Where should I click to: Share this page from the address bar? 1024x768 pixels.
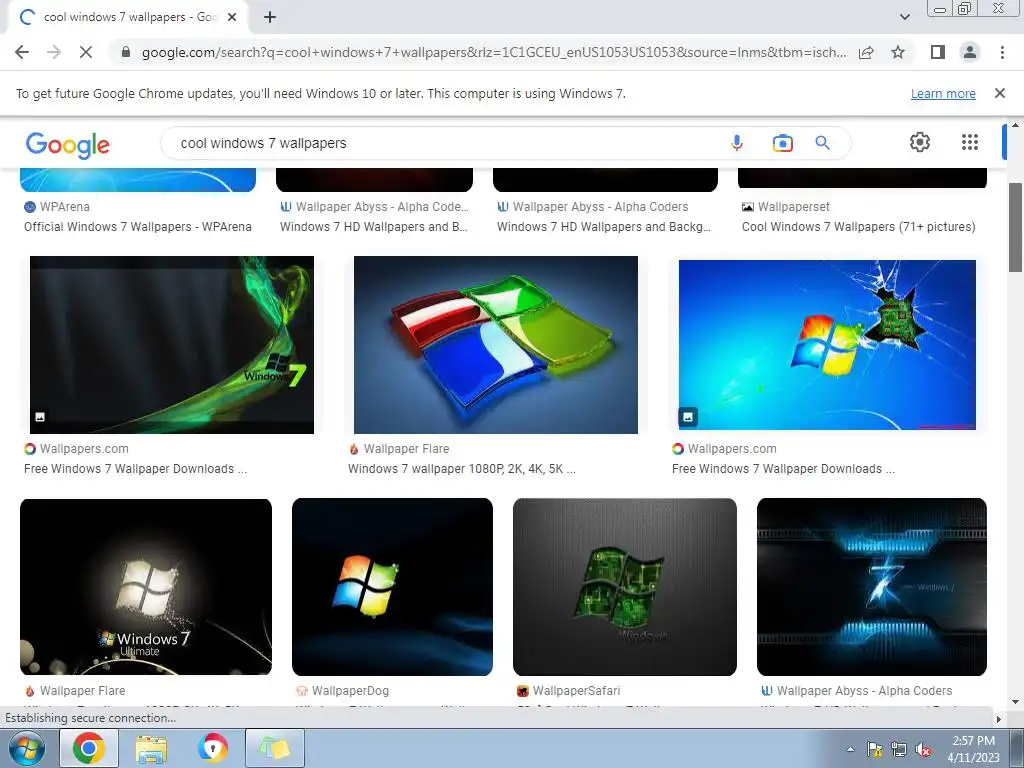click(x=866, y=52)
